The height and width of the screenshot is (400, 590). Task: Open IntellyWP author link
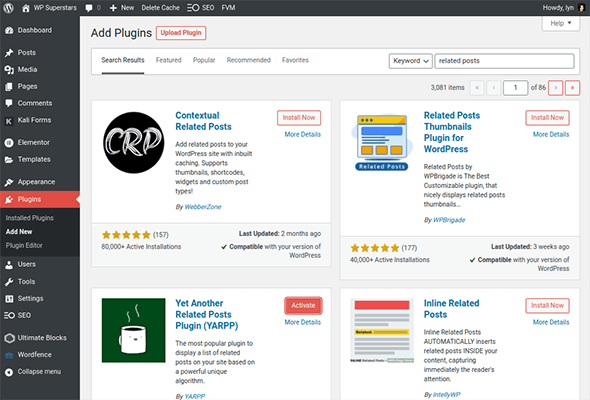[447, 395]
